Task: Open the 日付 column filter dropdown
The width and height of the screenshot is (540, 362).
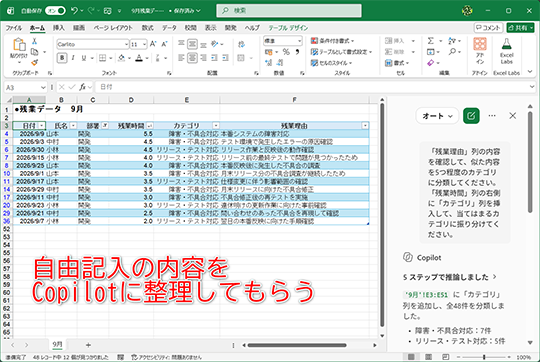Action: coord(42,126)
